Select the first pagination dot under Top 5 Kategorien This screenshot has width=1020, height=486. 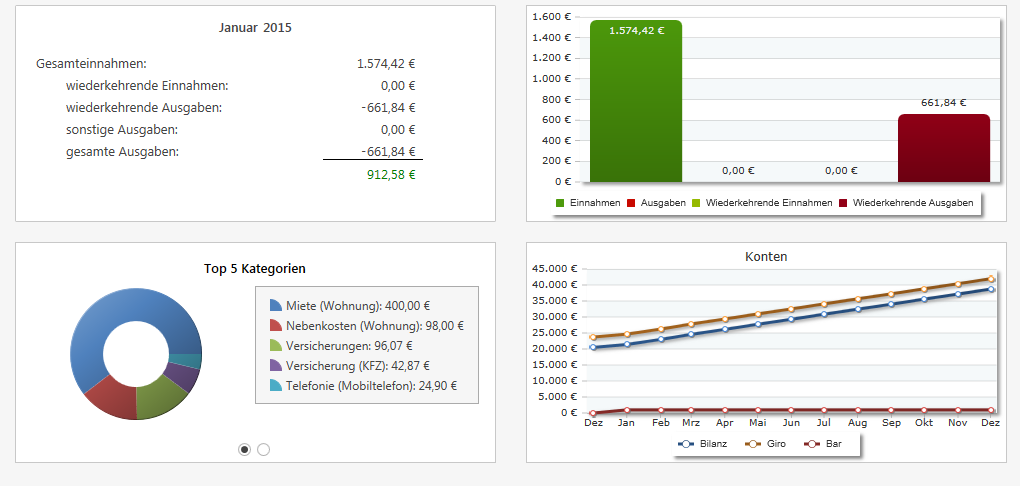point(245,449)
